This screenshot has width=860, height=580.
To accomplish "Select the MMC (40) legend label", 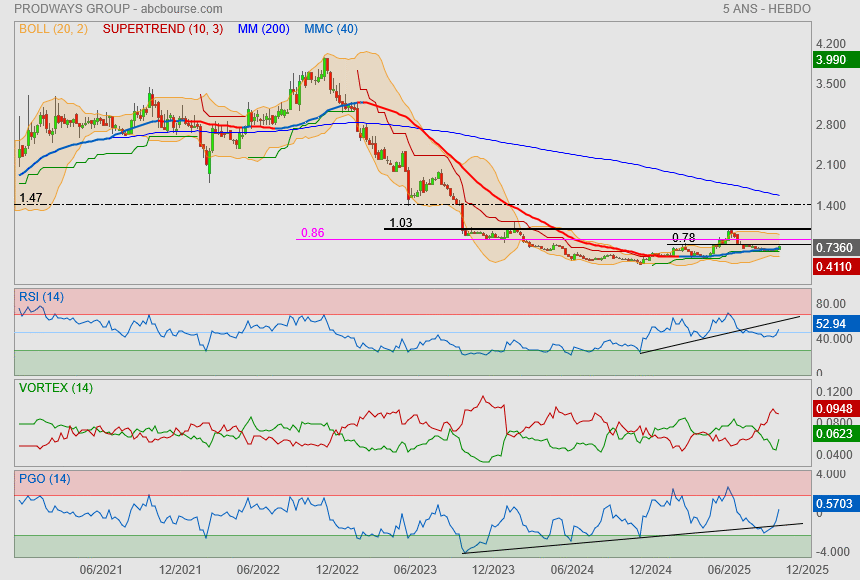I will tap(330, 29).
